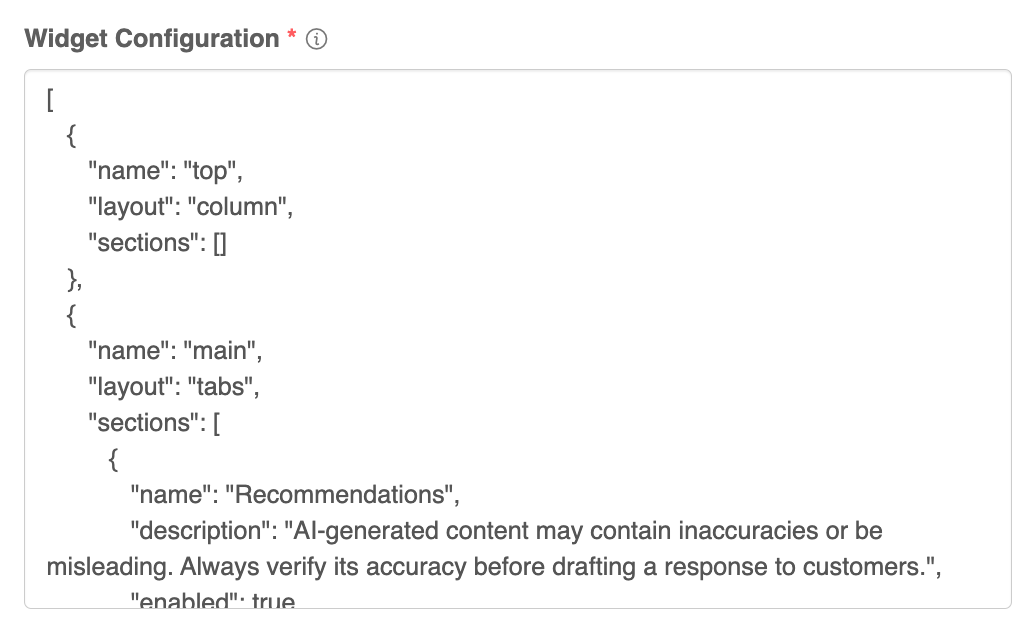Place cursor at the opening square bracket on first line
Viewport: 1034px width, 630px height.
[50, 100]
